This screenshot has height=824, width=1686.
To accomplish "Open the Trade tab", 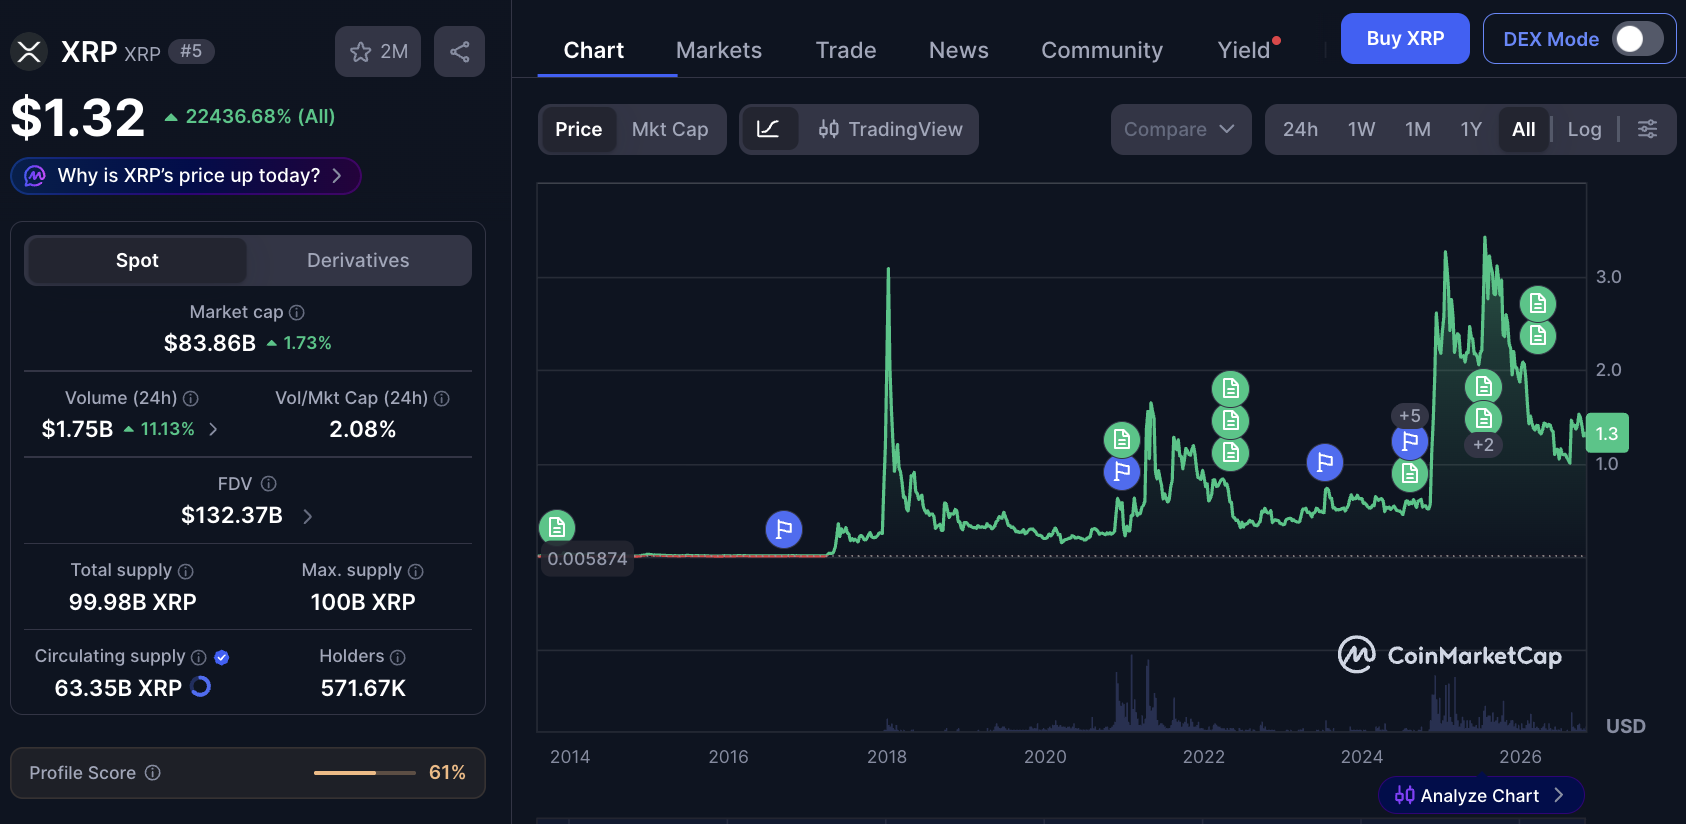I will tap(846, 50).
